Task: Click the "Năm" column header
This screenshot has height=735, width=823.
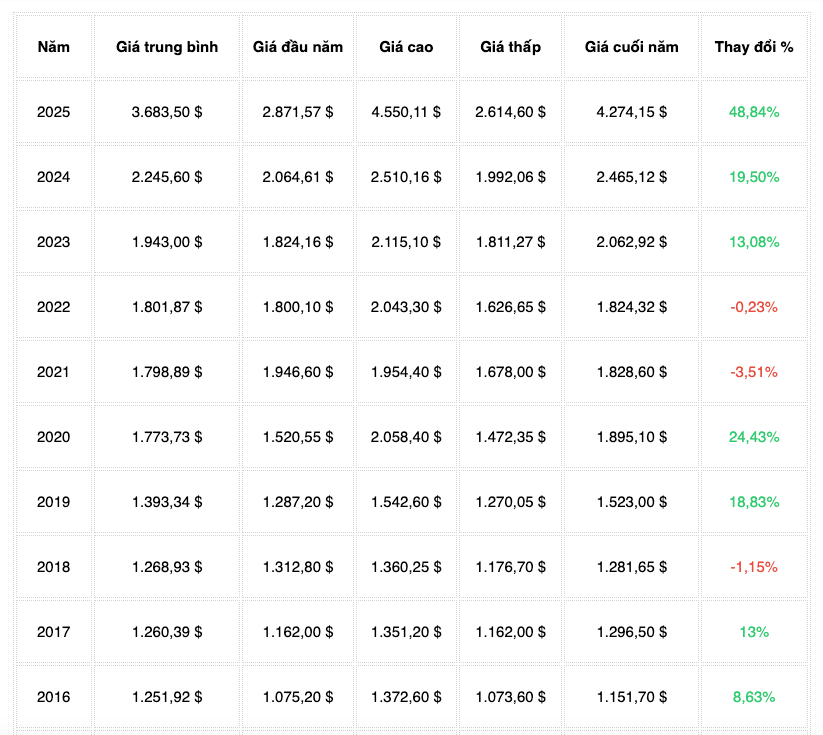Action: coord(53,47)
